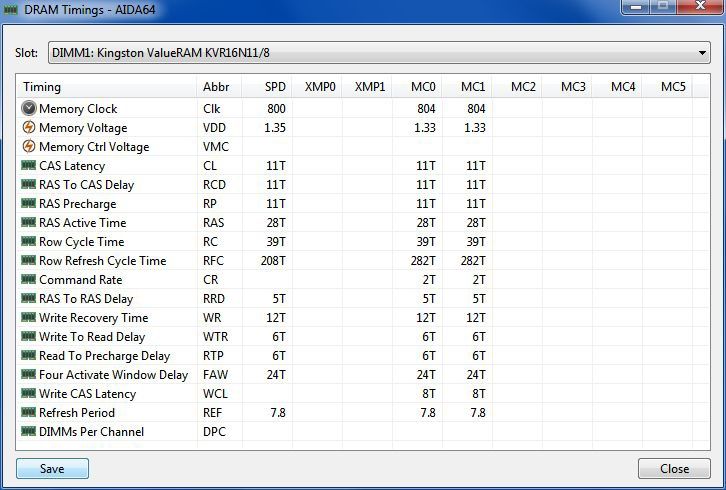Click the MC2 column header
This screenshot has width=726, height=490.
click(x=517, y=87)
